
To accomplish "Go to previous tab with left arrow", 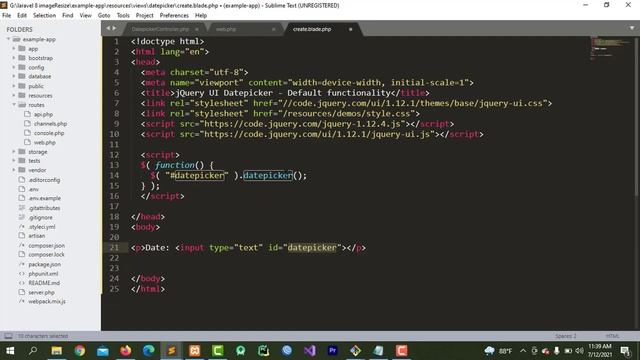I will pos(108,28).
